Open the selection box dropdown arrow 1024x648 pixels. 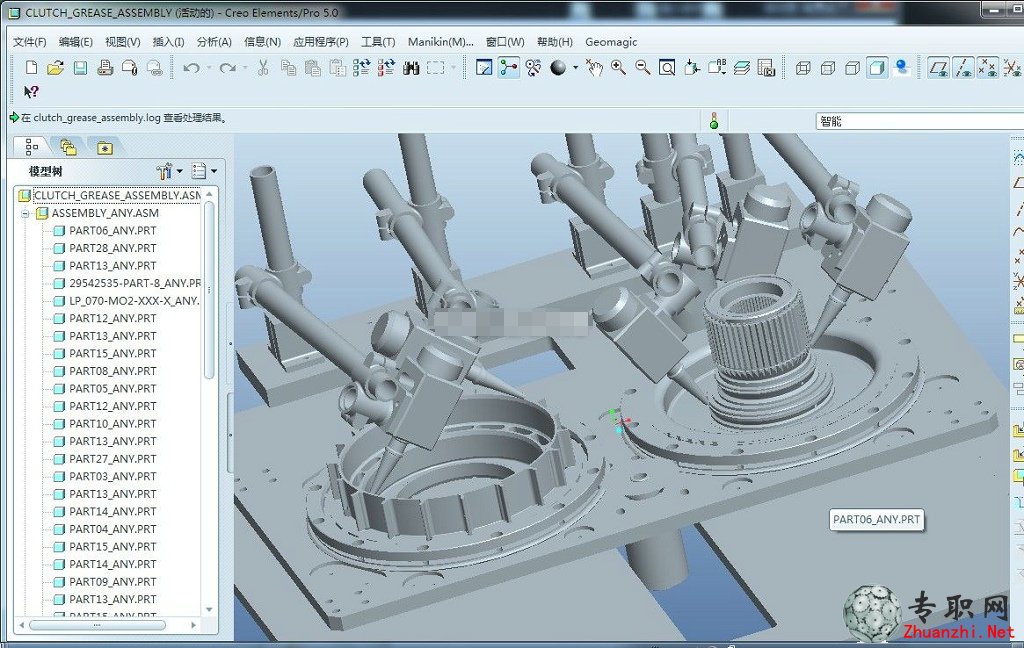(x=453, y=67)
